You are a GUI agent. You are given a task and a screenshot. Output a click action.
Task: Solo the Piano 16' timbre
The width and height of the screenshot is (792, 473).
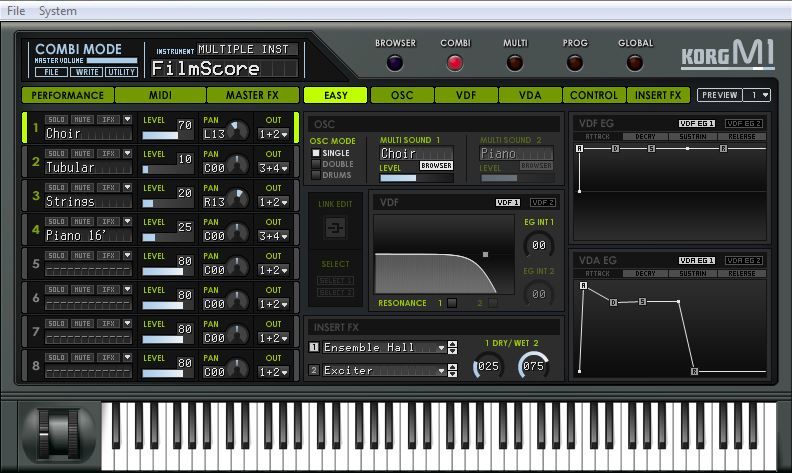click(x=56, y=221)
